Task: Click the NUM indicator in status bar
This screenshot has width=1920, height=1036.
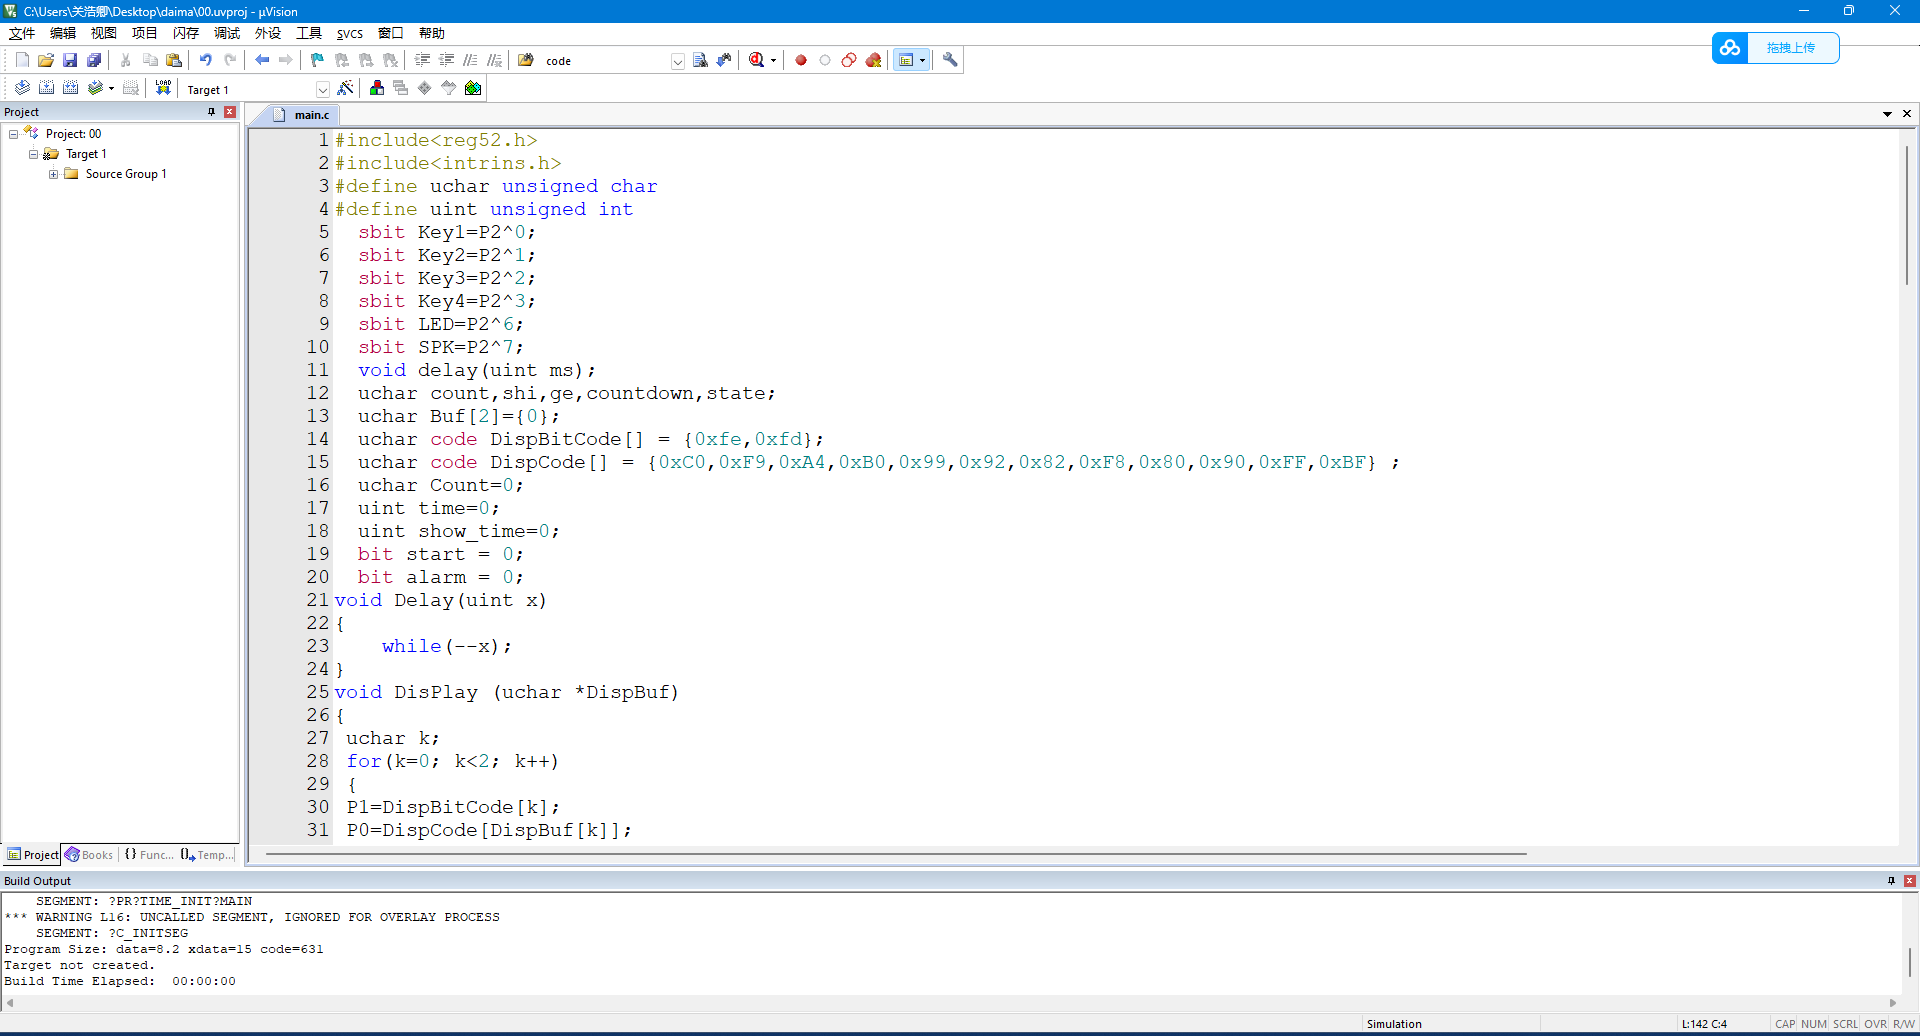Action: (x=1814, y=1024)
